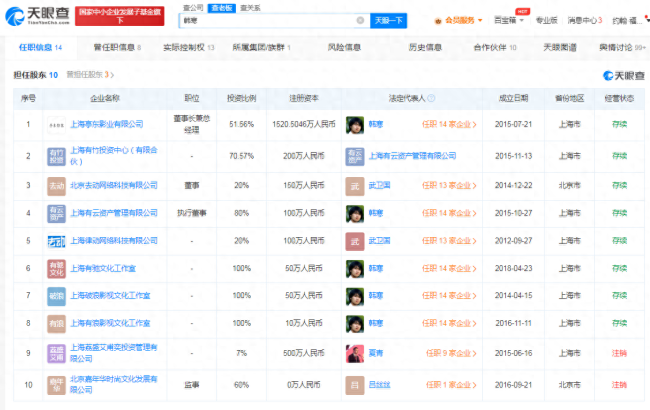Image resolution: width=650 pixels, height=410 pixels.
Task: Click the 天眼一下 search button
Action: 389,20
